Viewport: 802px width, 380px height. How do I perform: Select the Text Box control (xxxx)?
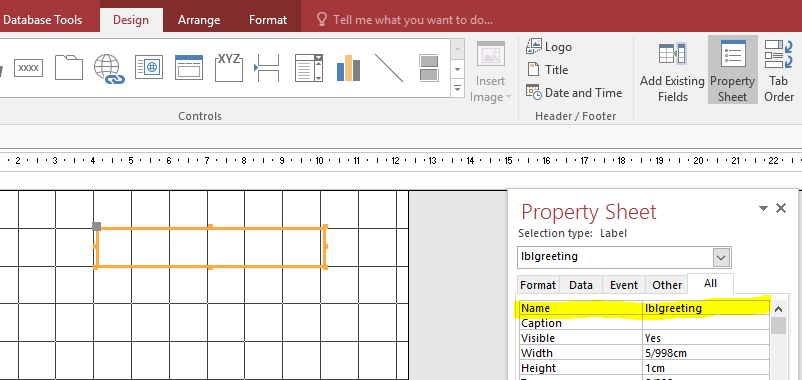29,68
